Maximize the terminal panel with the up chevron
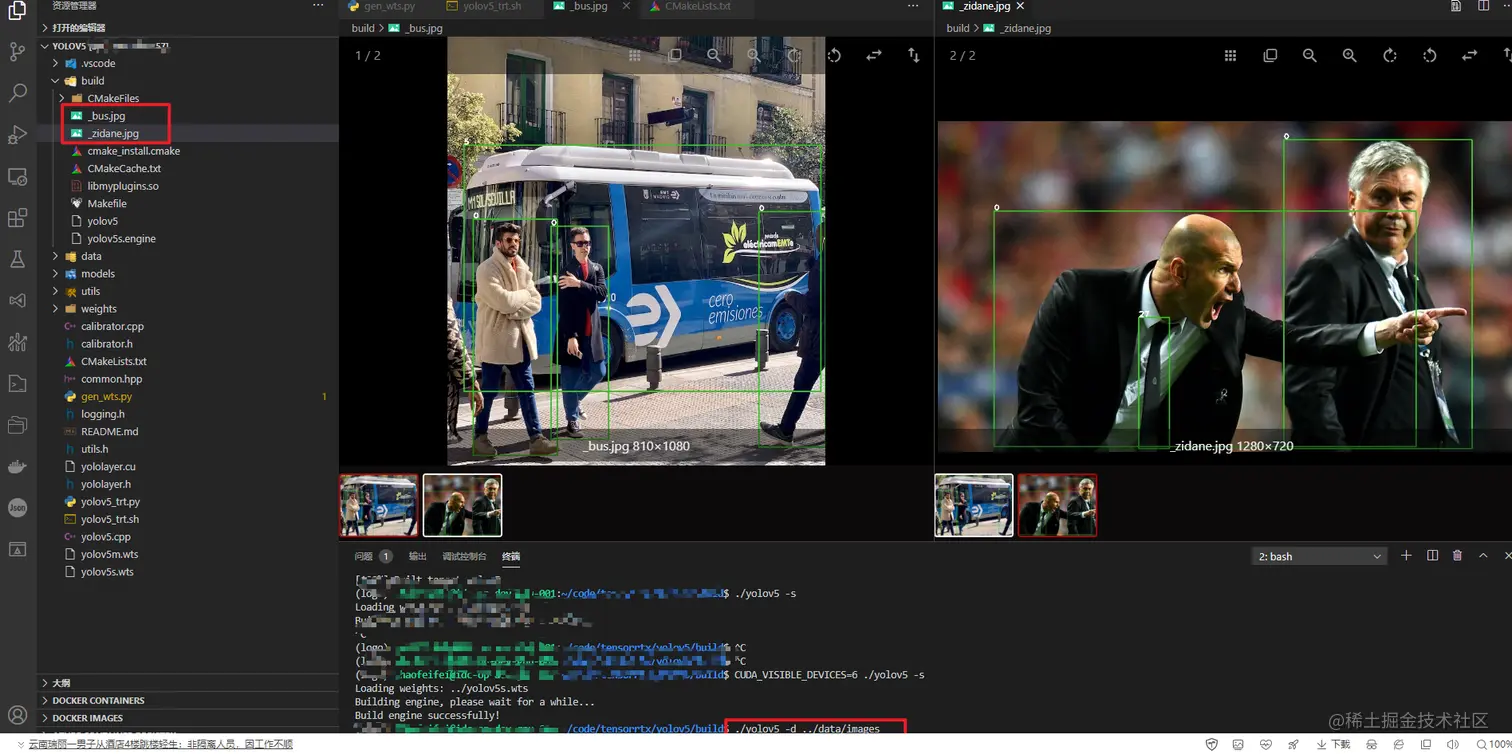The width and height of the screenshot is (1512, 754). pyautogui.click(x=1483, y=556)
